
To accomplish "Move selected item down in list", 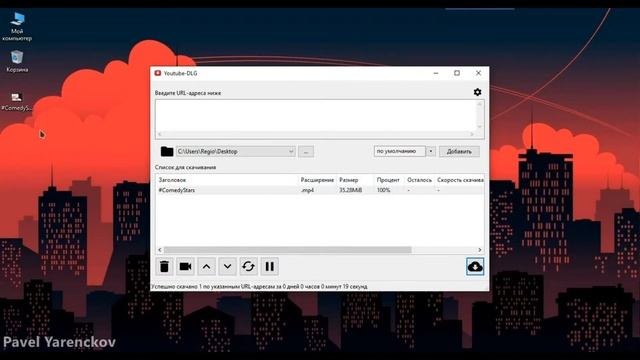I will pyautogui.click(x=227, y=267).
